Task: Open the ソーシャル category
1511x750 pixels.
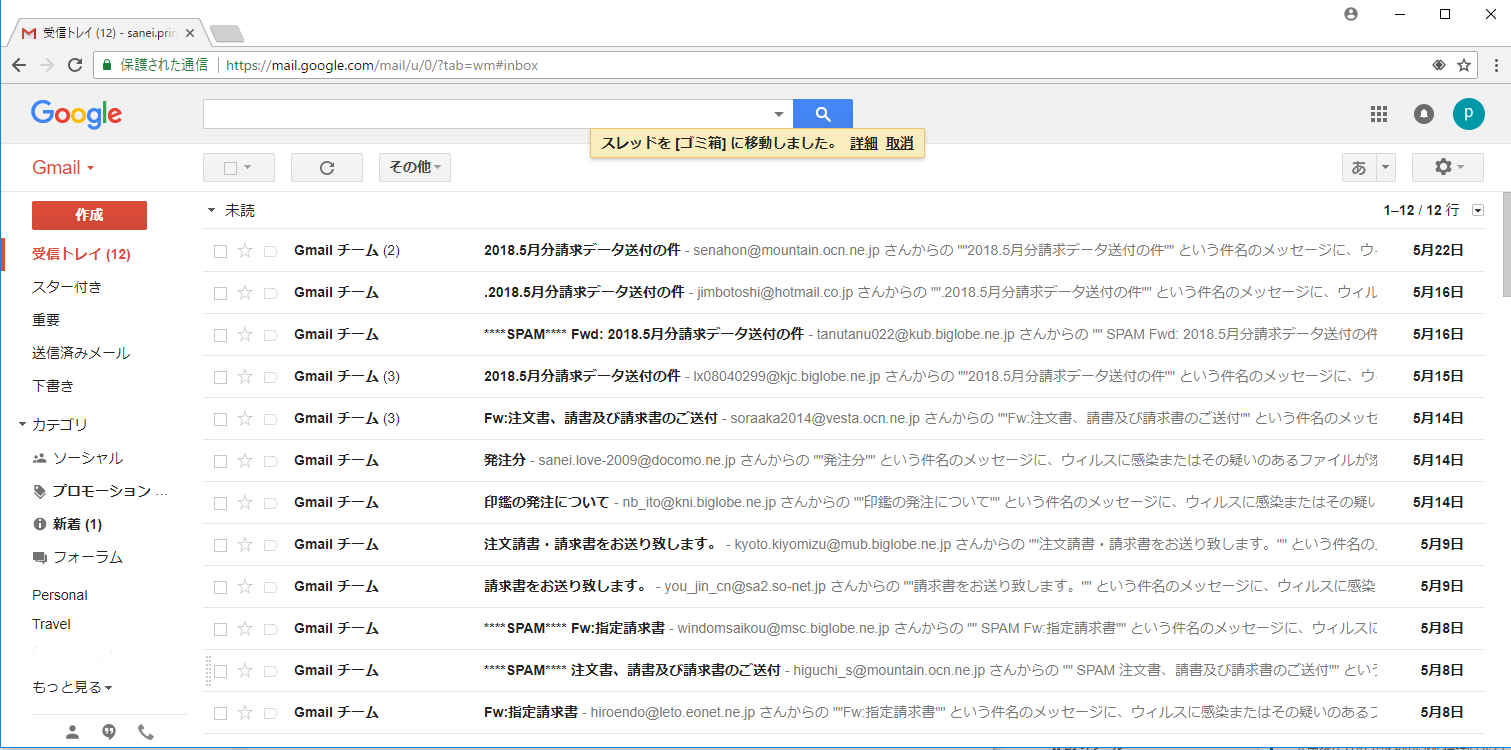Action: tap(88, 458)
